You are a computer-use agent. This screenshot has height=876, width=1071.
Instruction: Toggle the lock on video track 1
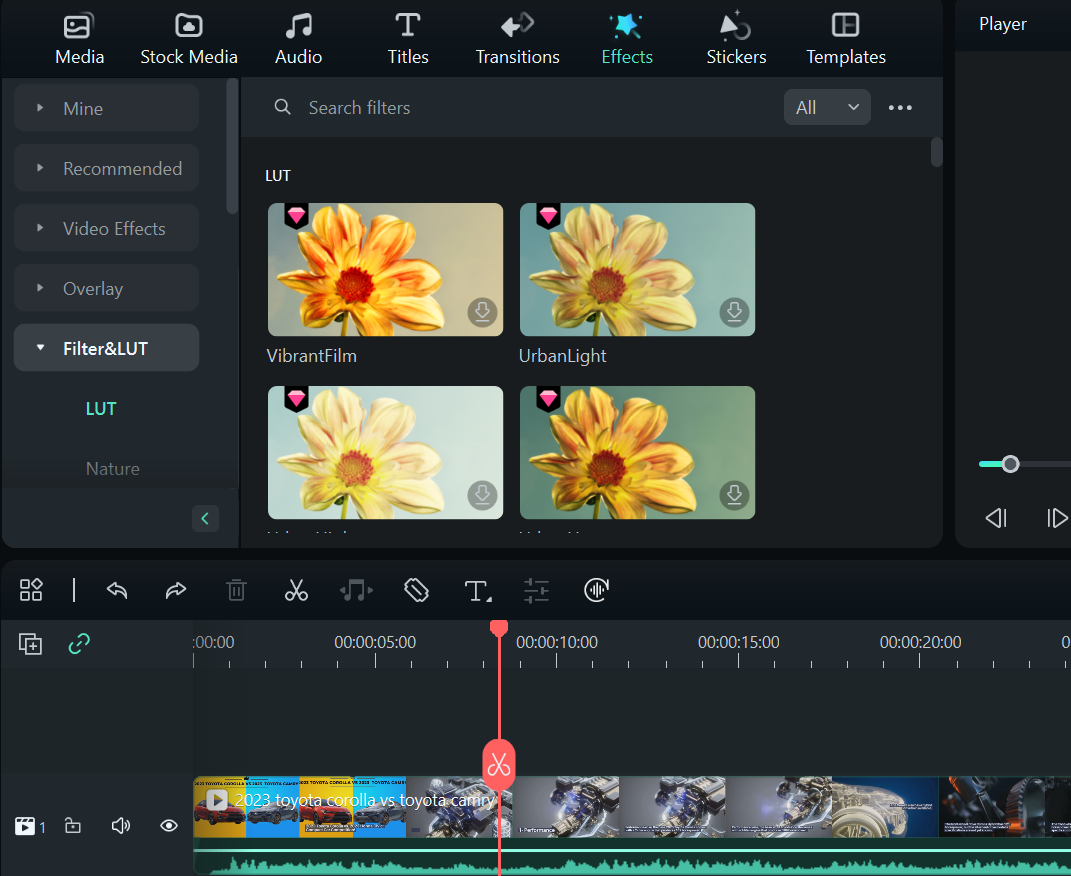[72, 825]
